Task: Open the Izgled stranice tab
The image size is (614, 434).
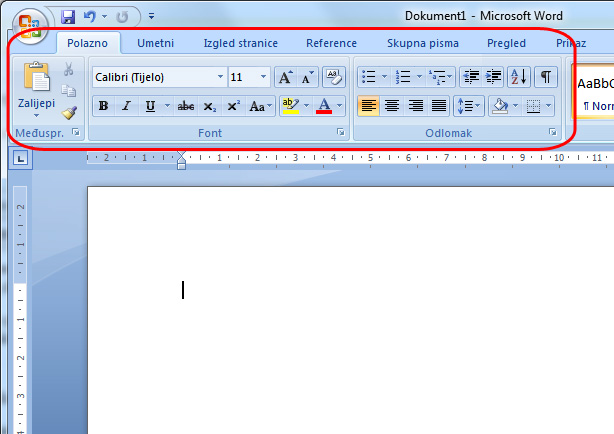Action: tap(240, 43)
